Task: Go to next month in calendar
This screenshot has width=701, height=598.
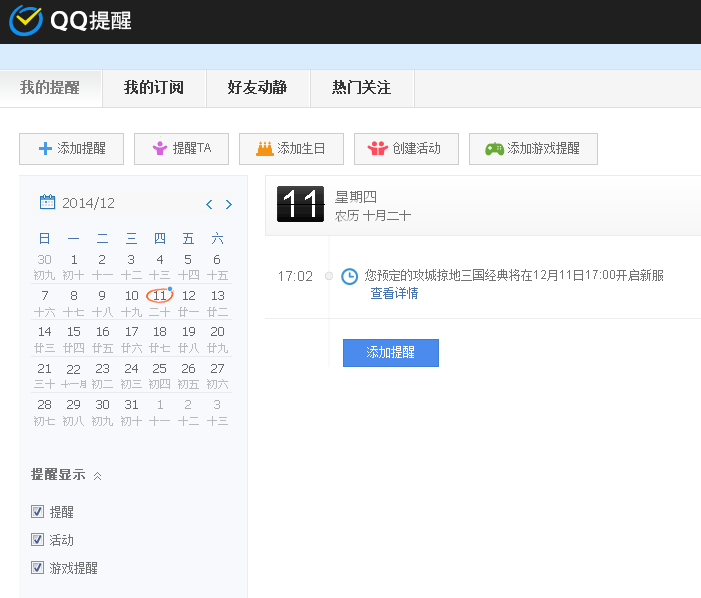Action: pos(229,204)
